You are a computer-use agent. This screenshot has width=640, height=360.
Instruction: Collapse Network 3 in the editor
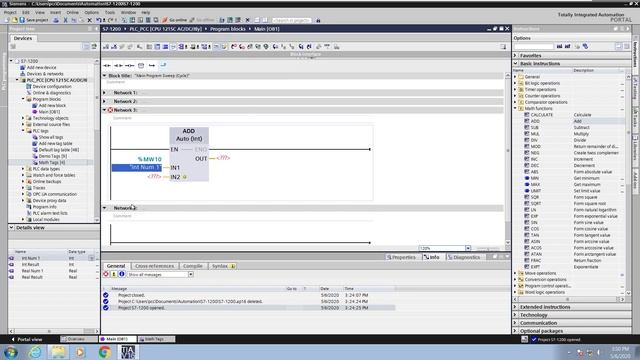tap(104, 110)
